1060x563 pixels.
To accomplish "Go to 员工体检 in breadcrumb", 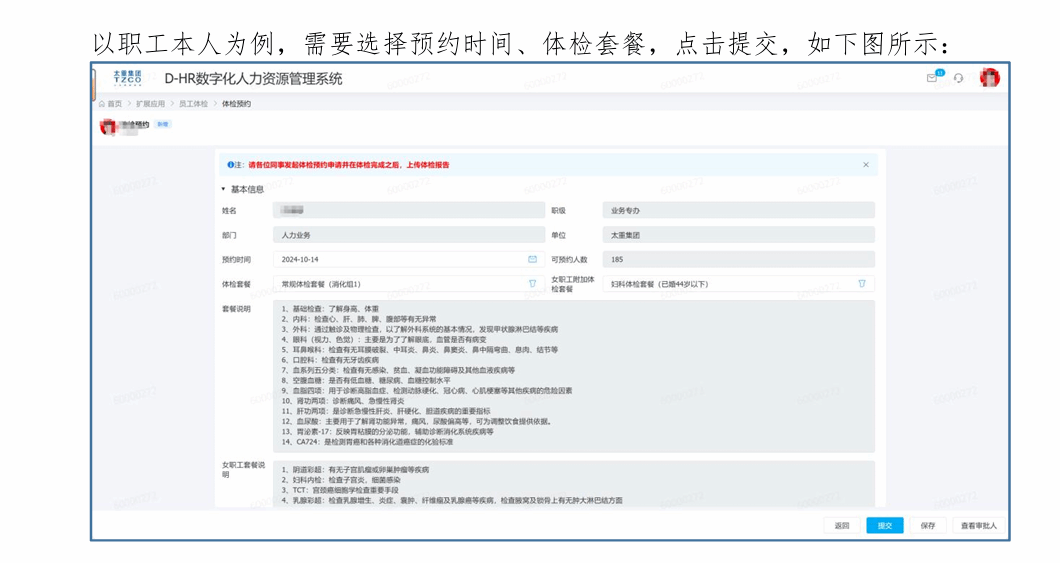I will [194, 103].
